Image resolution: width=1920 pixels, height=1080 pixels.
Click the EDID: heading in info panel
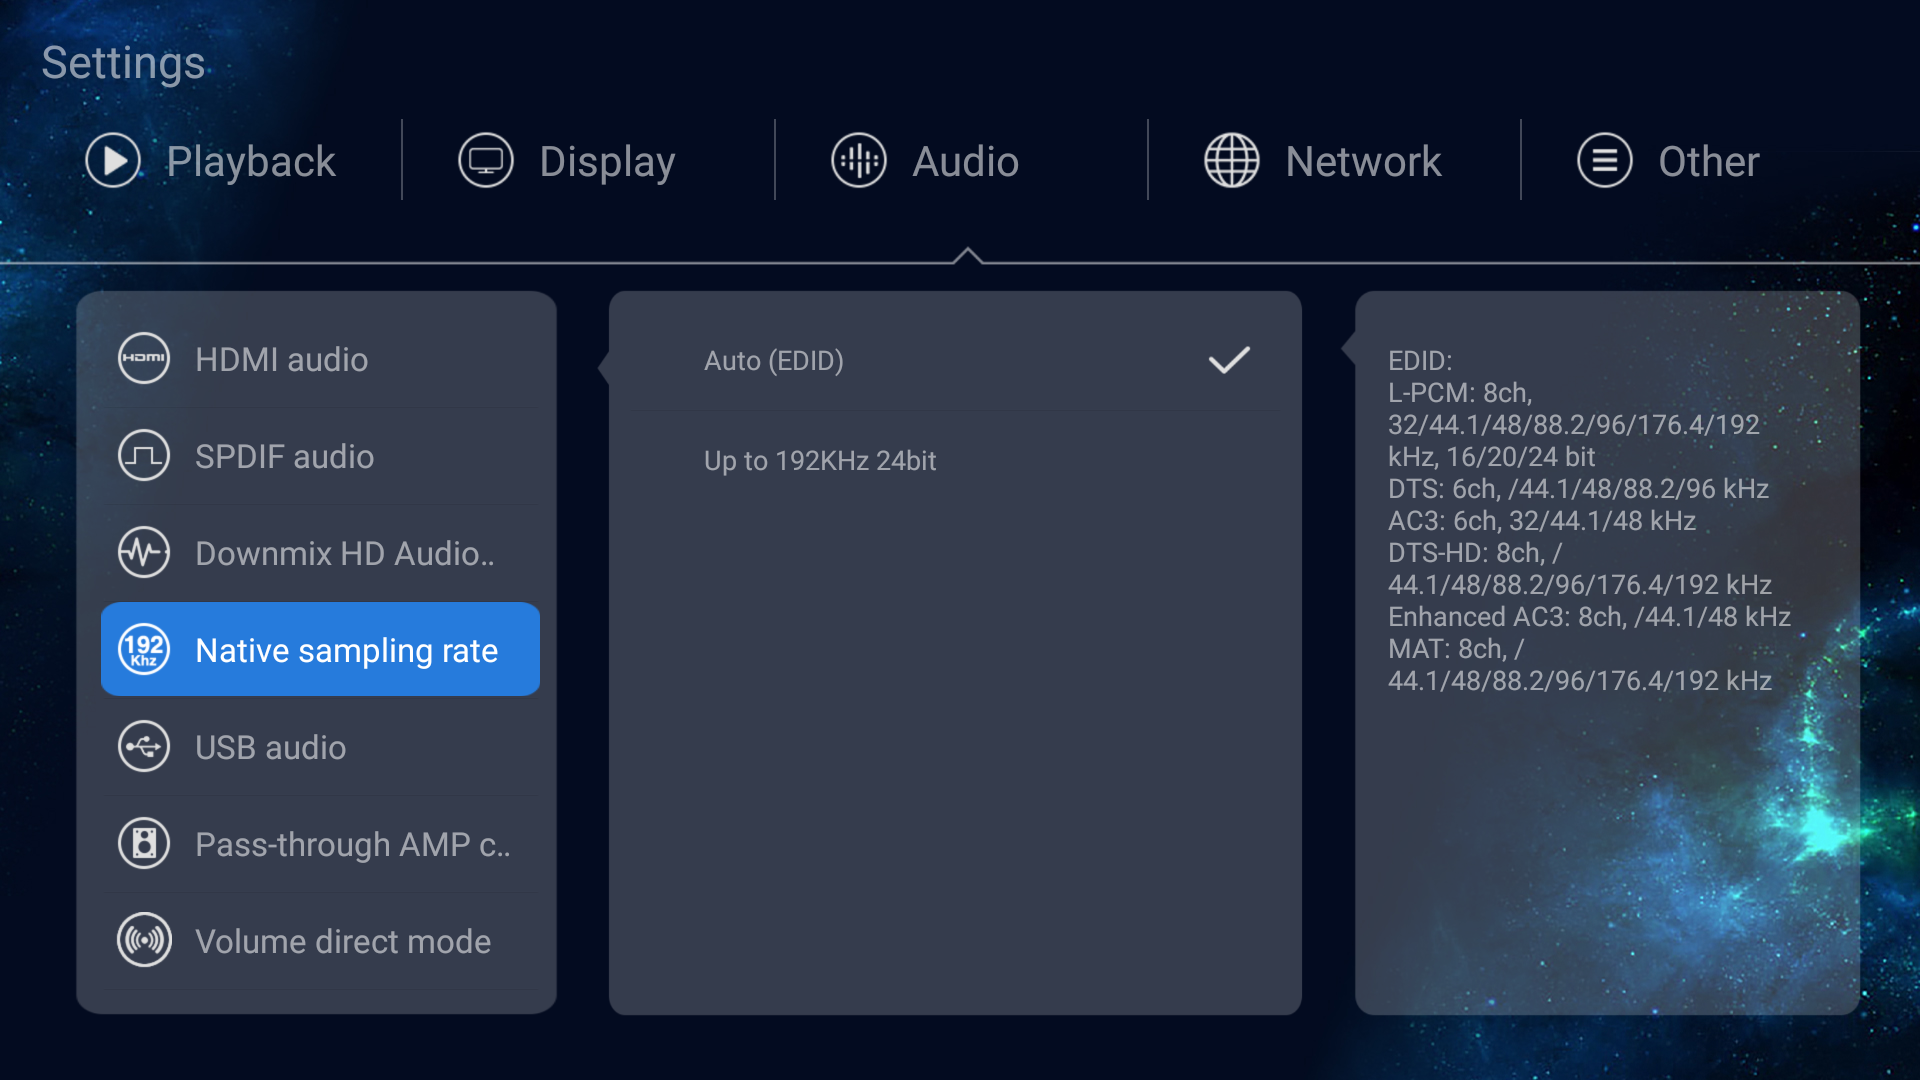(x=1420, y=360)
